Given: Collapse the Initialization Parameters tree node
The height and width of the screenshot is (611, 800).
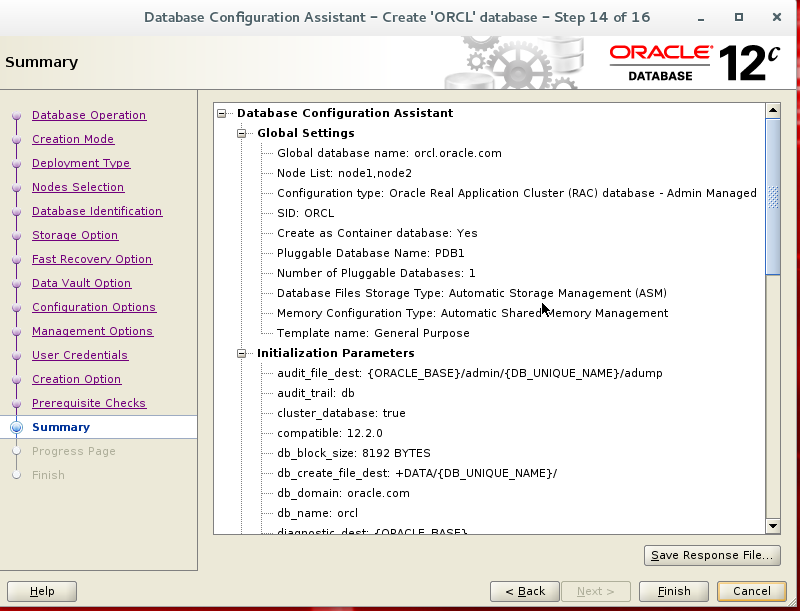Looking at the screenshot, I should click(x=241, y=353).
